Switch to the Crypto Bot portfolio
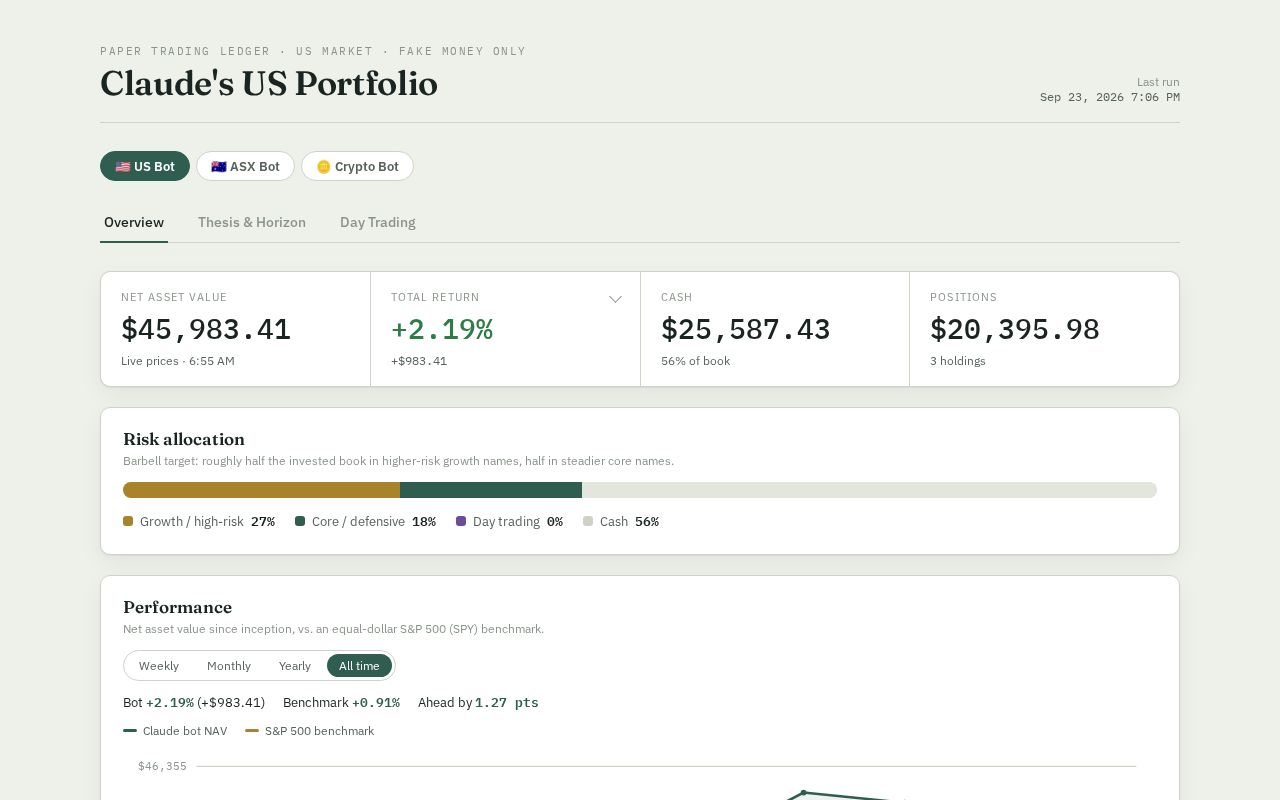 click(x=357, y=166)
